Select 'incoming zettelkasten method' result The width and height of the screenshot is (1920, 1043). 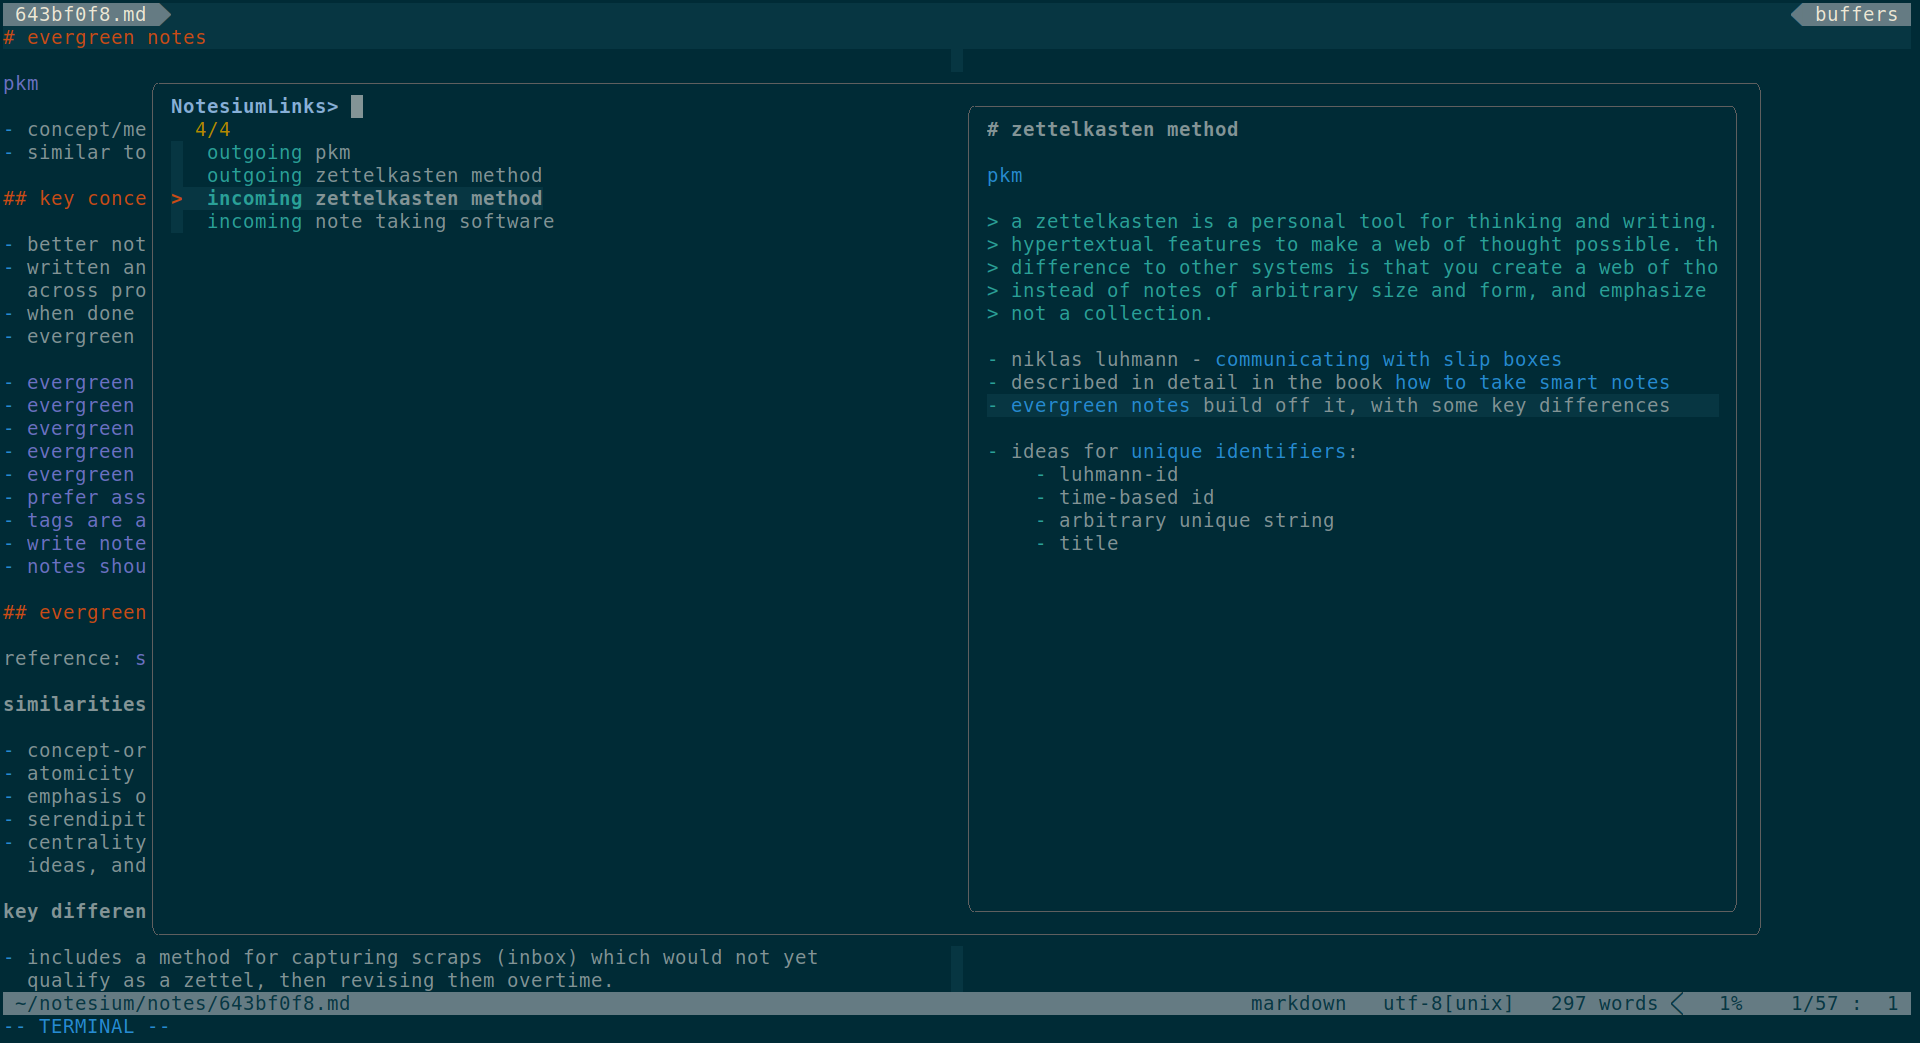point(374,198)
